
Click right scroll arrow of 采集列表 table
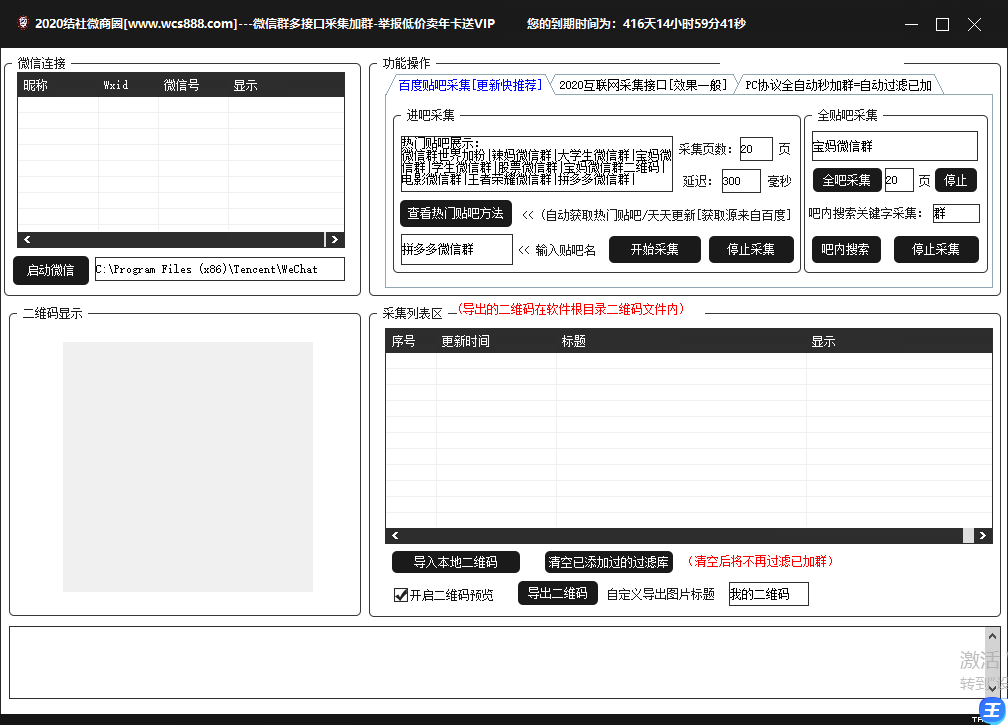(982, 535)
